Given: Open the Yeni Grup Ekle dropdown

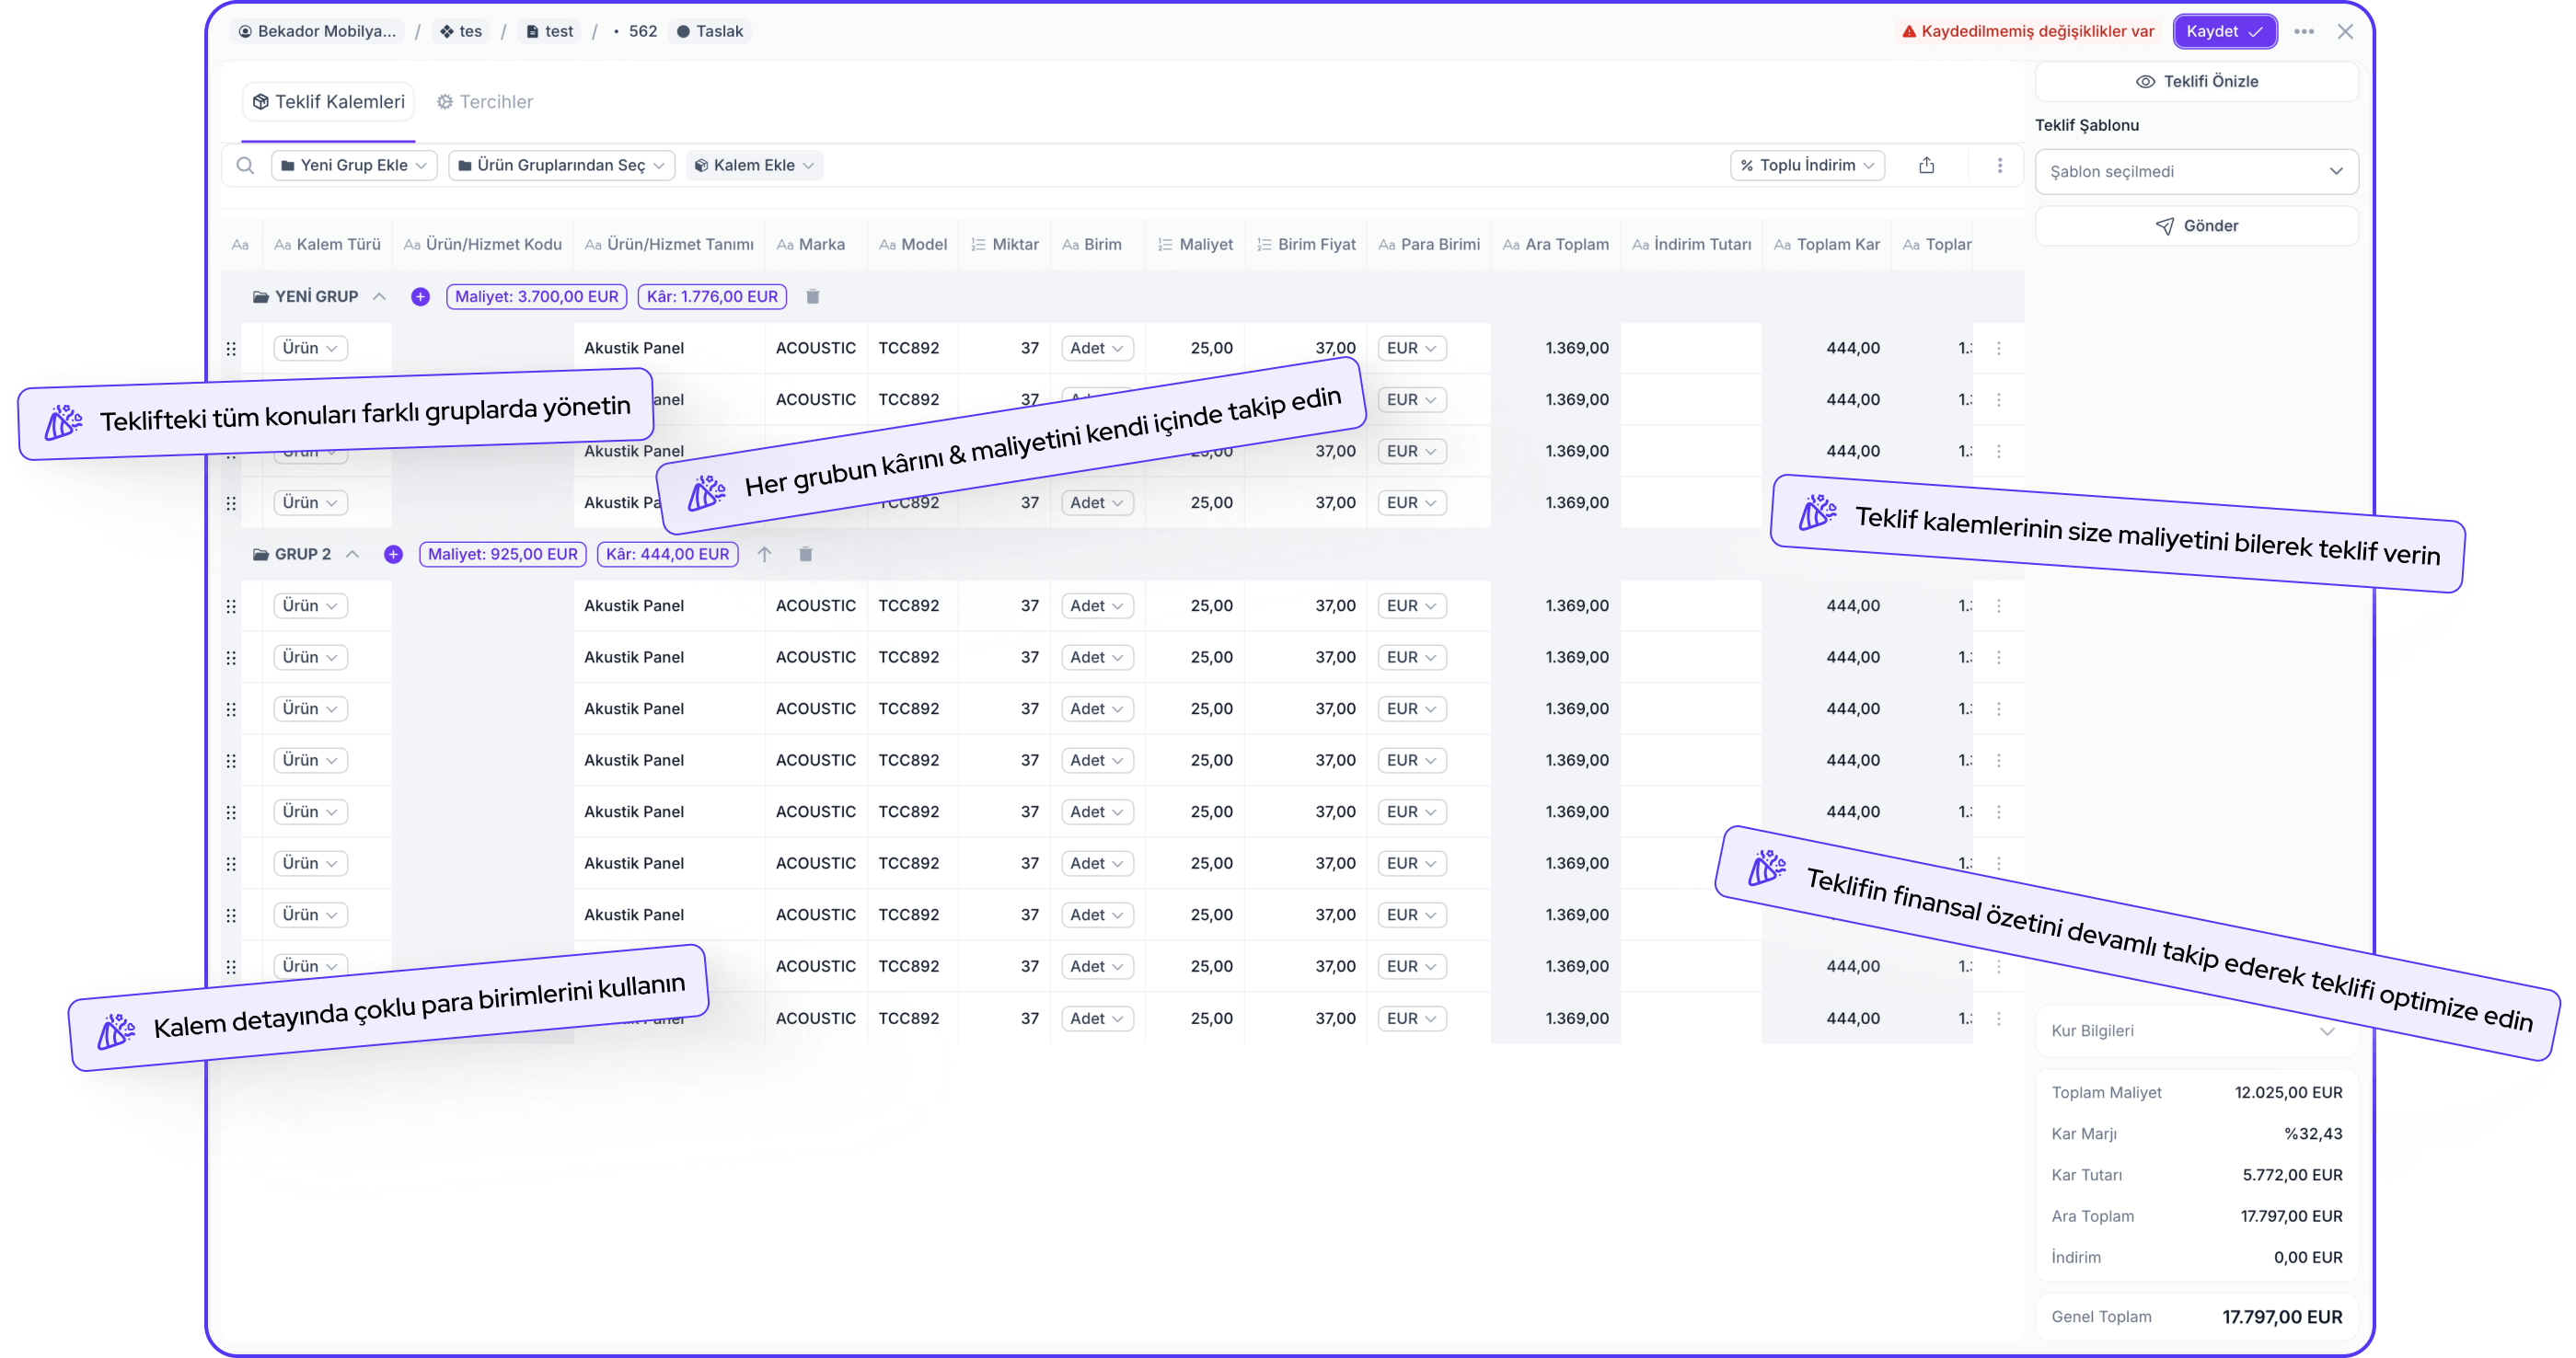Looking at the screenshot, I should click(x=354, y=165).
